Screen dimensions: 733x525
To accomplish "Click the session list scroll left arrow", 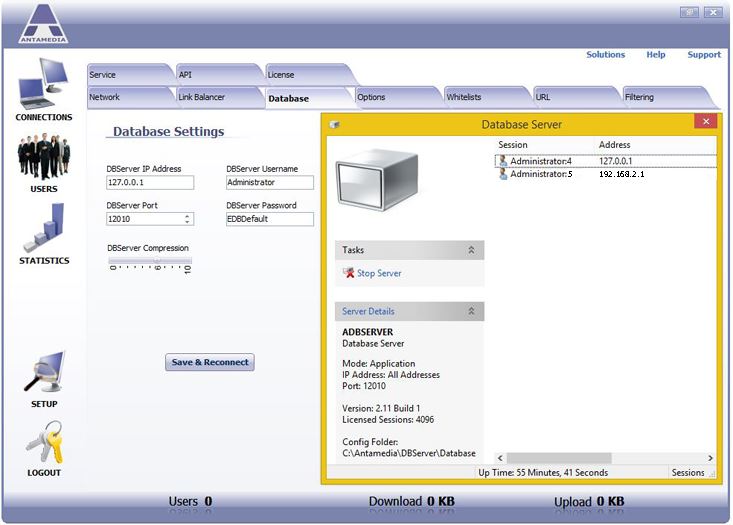I will point(500,458).
